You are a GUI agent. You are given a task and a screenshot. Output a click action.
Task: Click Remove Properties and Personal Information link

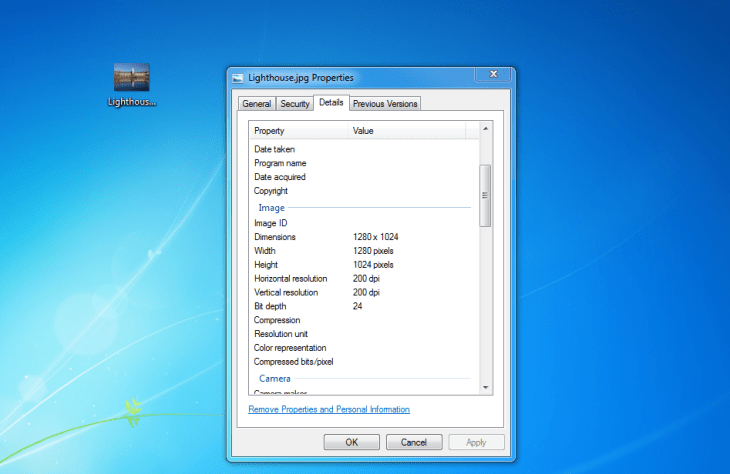(328, 409)
